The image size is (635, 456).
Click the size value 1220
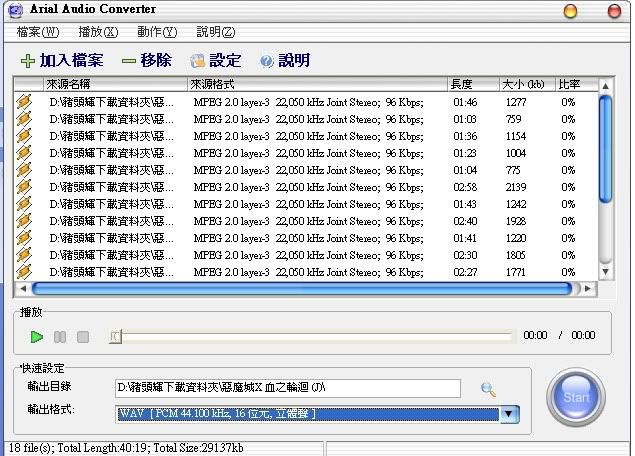[516, 239]
